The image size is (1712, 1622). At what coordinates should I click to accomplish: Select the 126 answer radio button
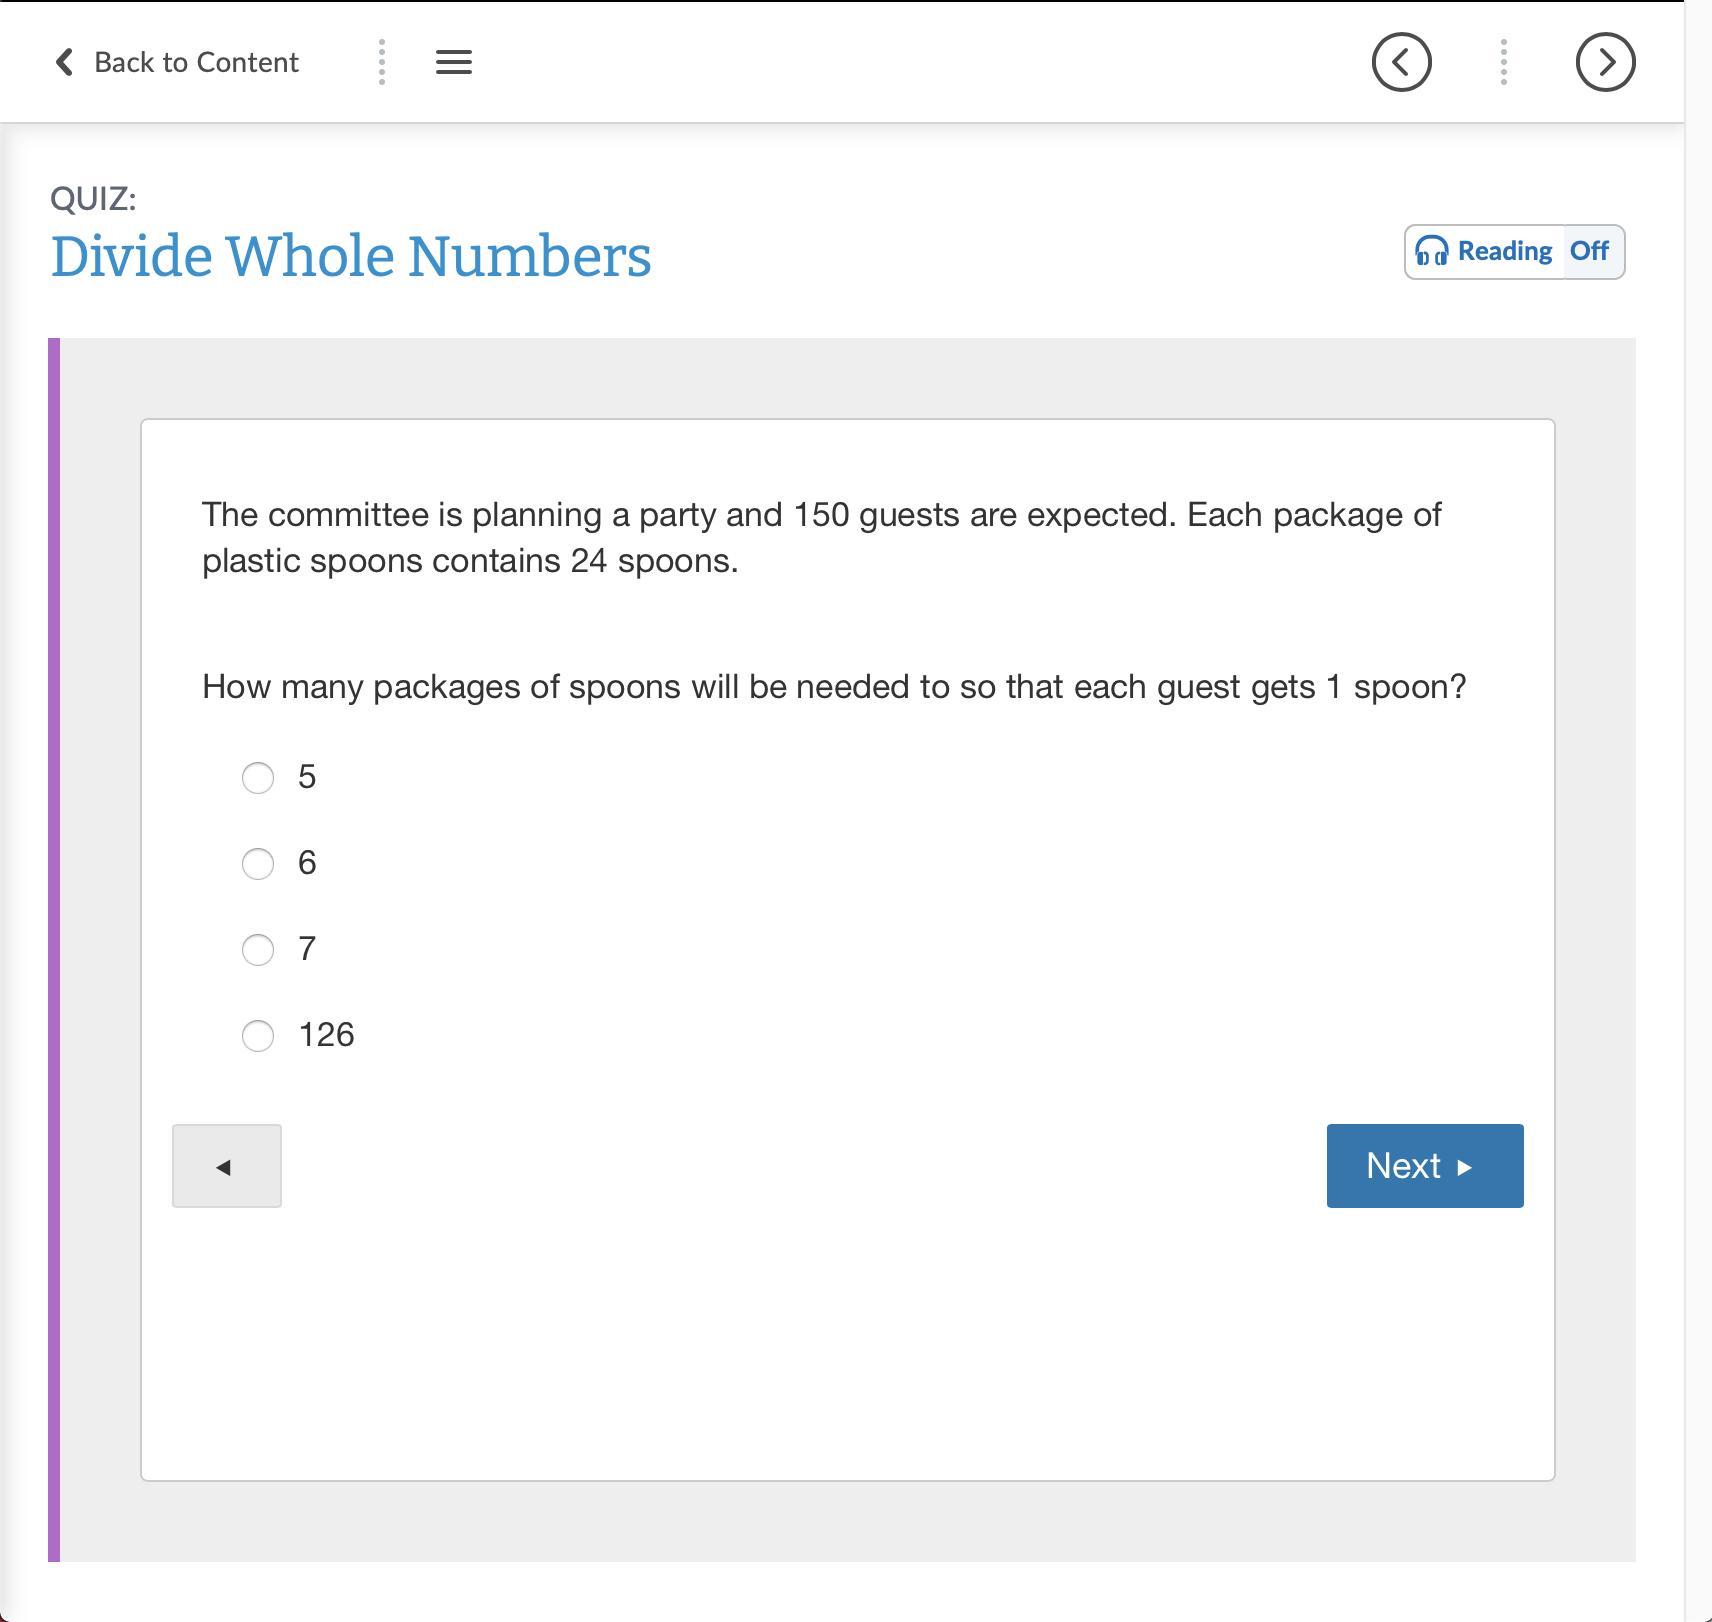tap(258, 1035)
